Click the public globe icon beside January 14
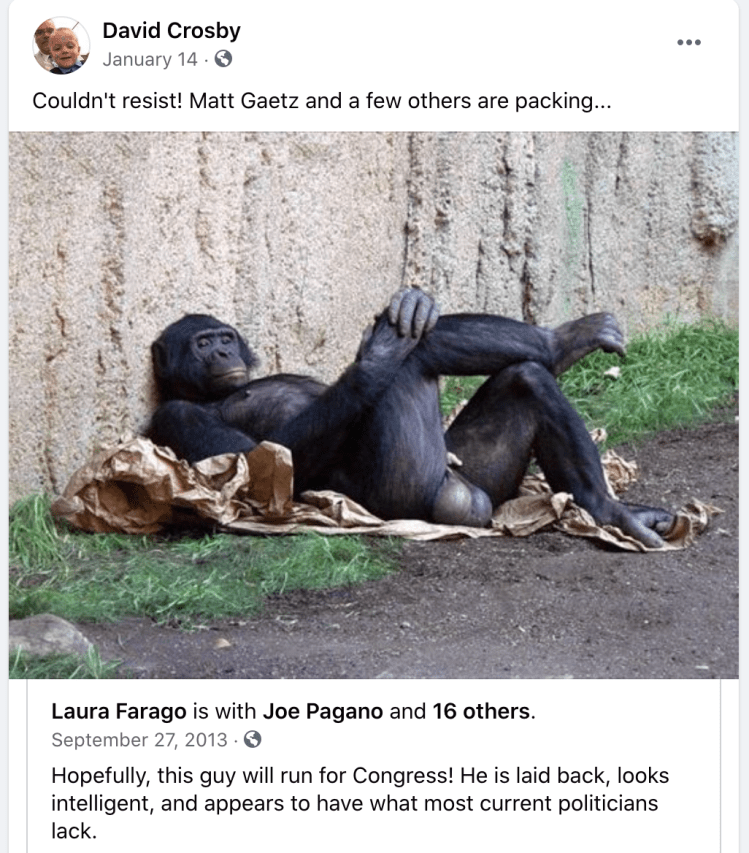 pyautogui.click(x=223, y=58)
